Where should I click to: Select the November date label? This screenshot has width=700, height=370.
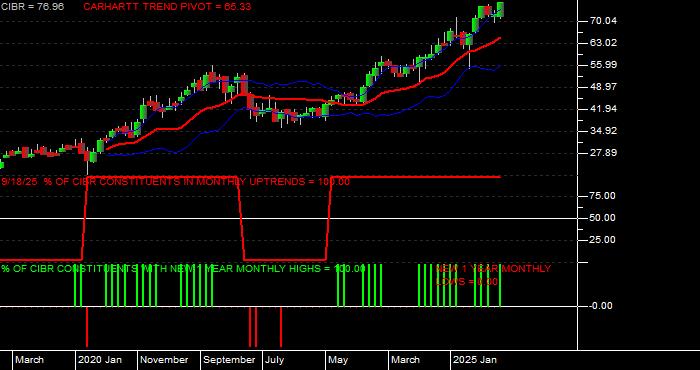click(165, 360)
